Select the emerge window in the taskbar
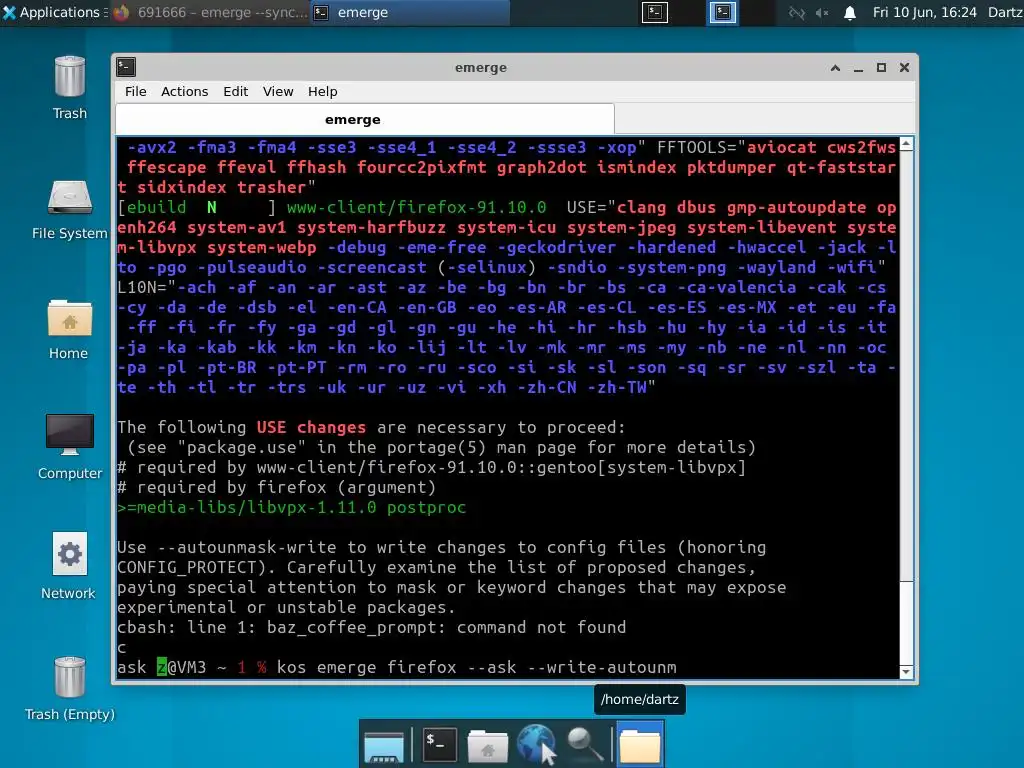Image resolution: width=1024 pixels, height=768 pixels. (410, 12)
